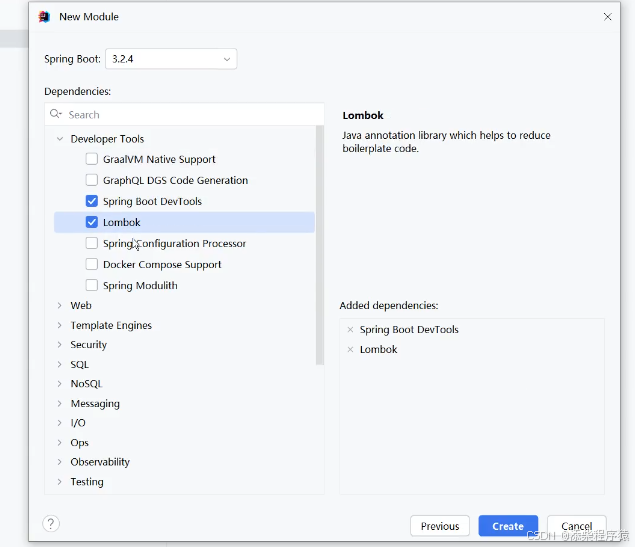This screenshot has height=547, width=635.
Task: Select the Developer Tools category label
Action: coord(107,139)
